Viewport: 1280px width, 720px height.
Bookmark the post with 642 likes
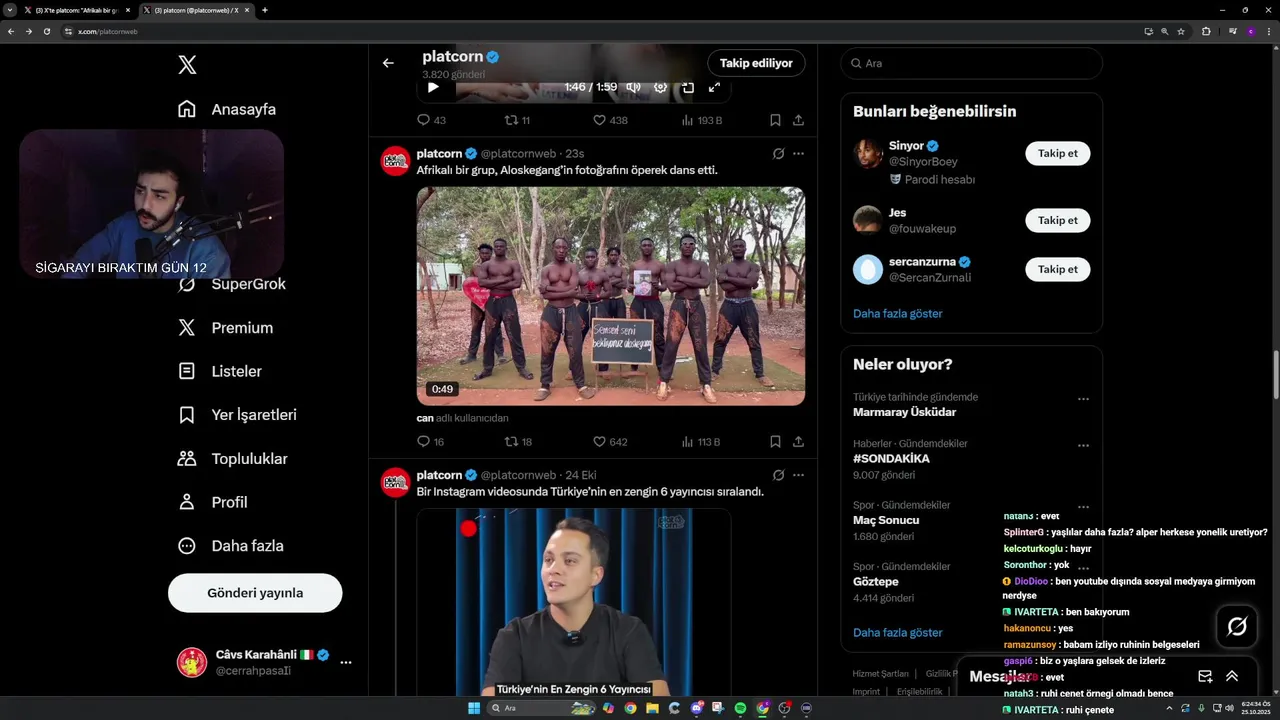click(775, 441)
